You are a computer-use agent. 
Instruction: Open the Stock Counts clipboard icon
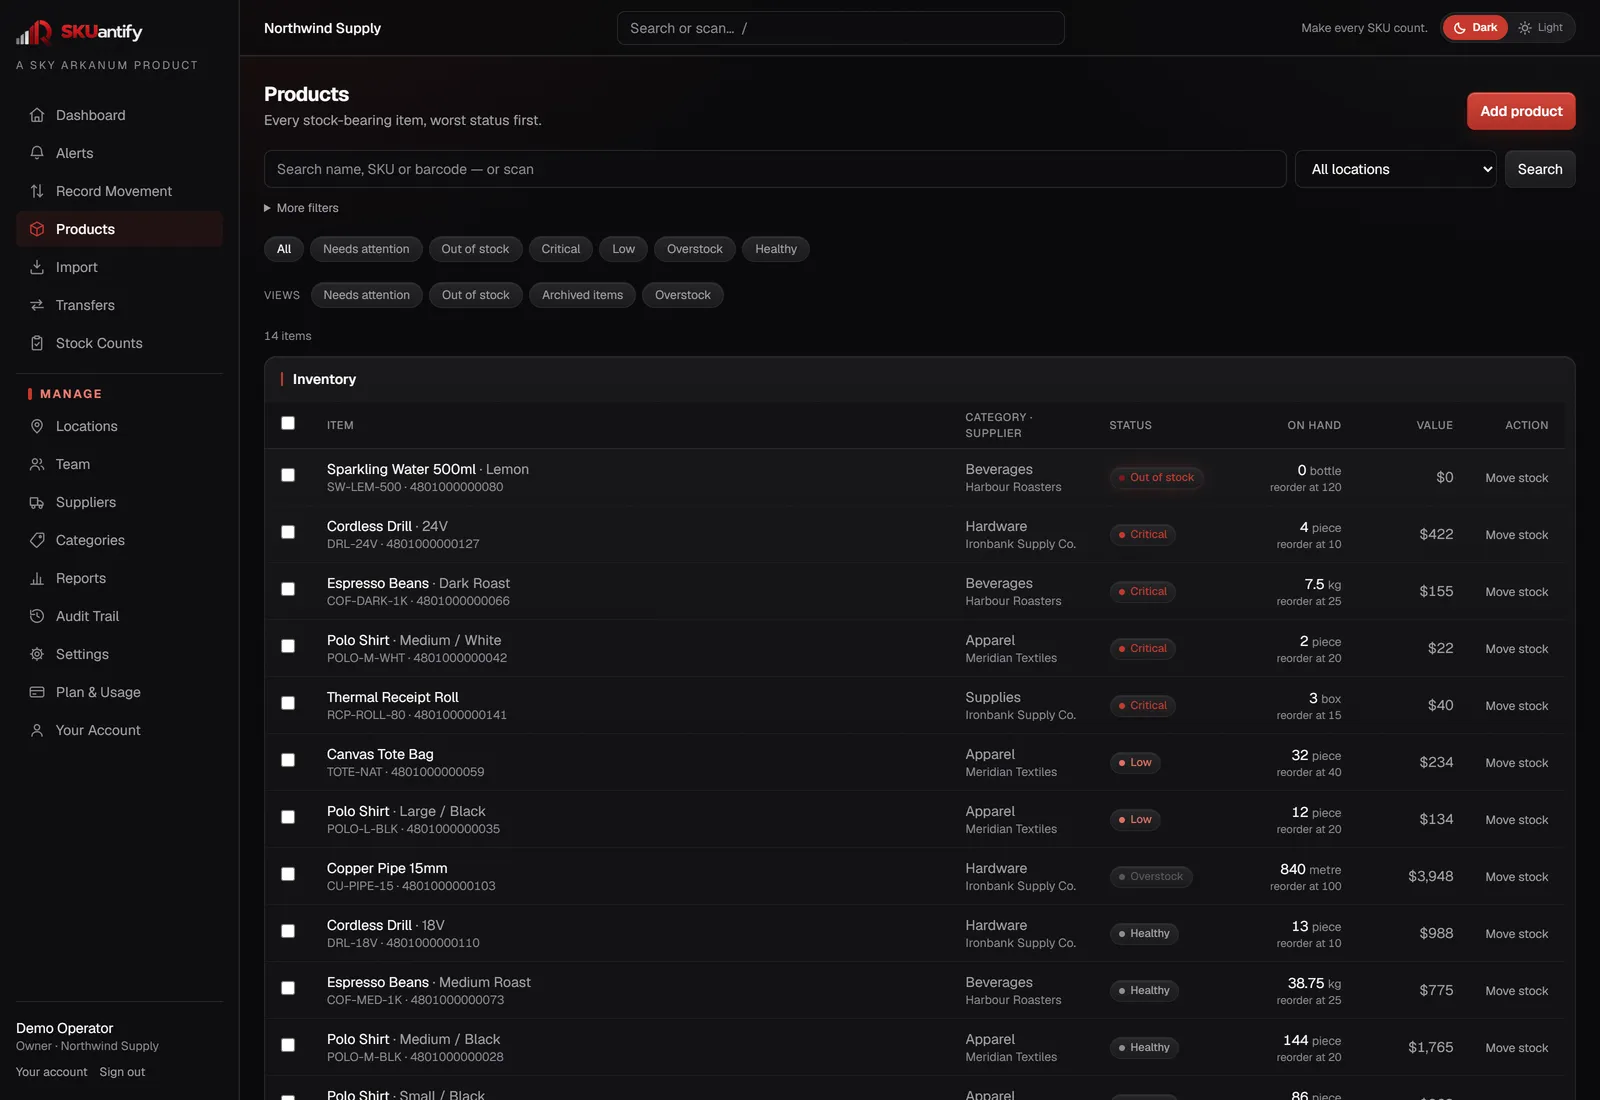pyautogui.click(x=37, y=343)
